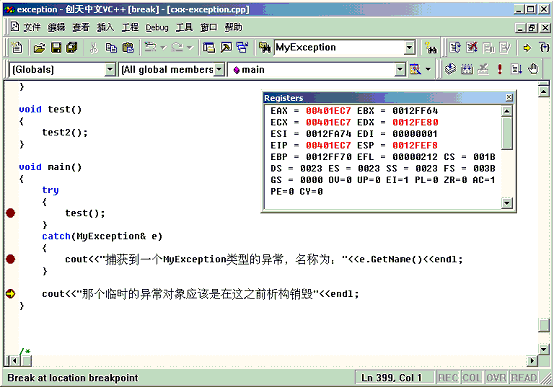Image resolution: width=553 pixels, height=387 pixels.
Task: Expand the main members dropdown
Action: coord(400,69)
